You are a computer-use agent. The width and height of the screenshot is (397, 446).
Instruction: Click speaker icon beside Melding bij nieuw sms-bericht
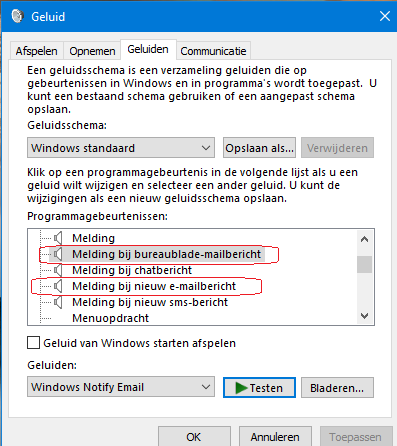[58, 302]
